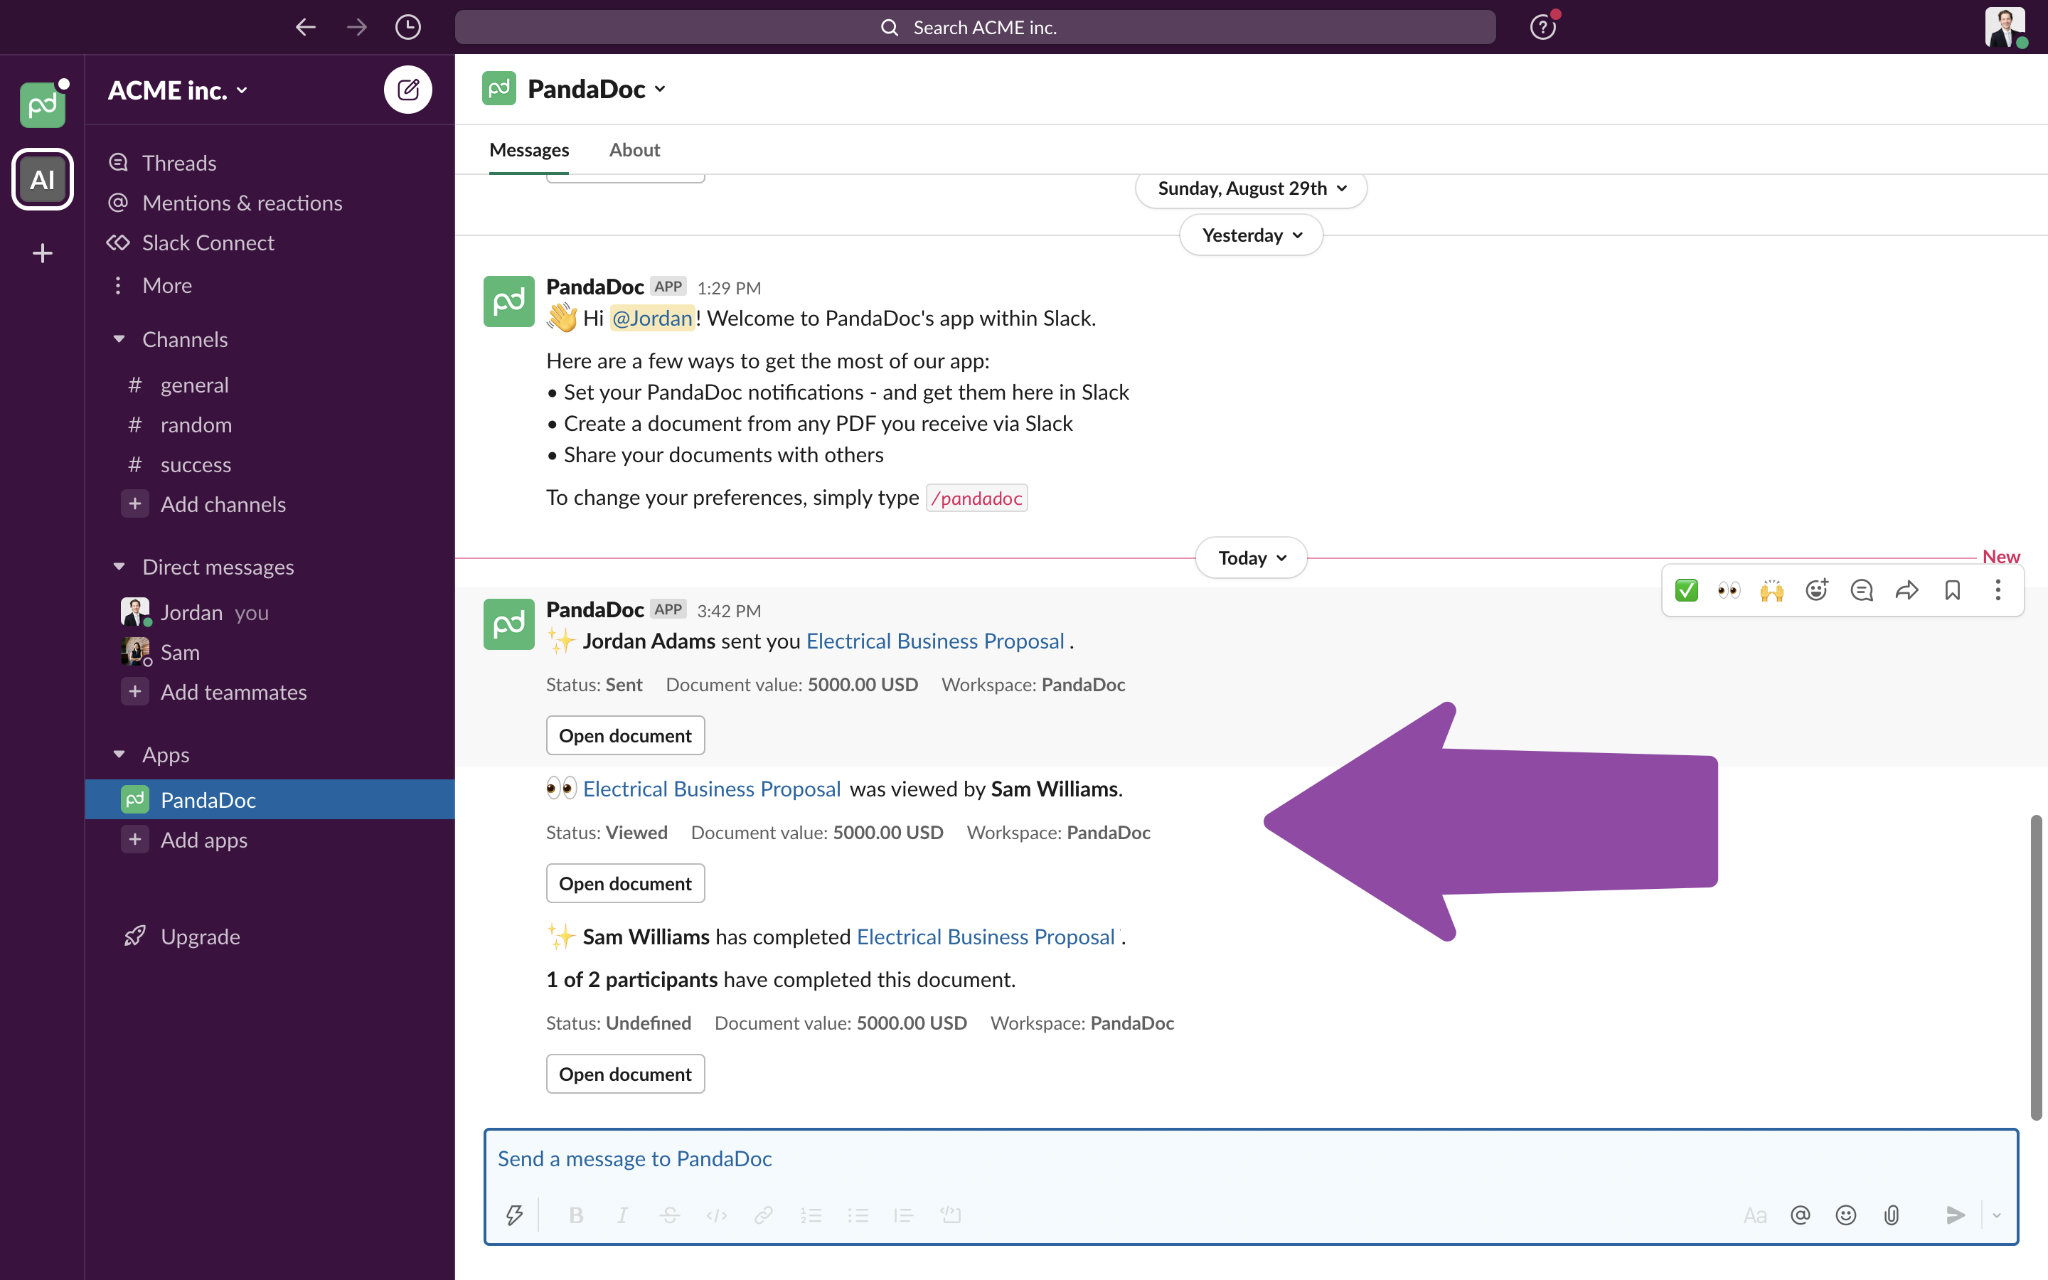Toggle inline code formatting
Viewport: 2048px width, 1280px height.
tap(716, 1215)
